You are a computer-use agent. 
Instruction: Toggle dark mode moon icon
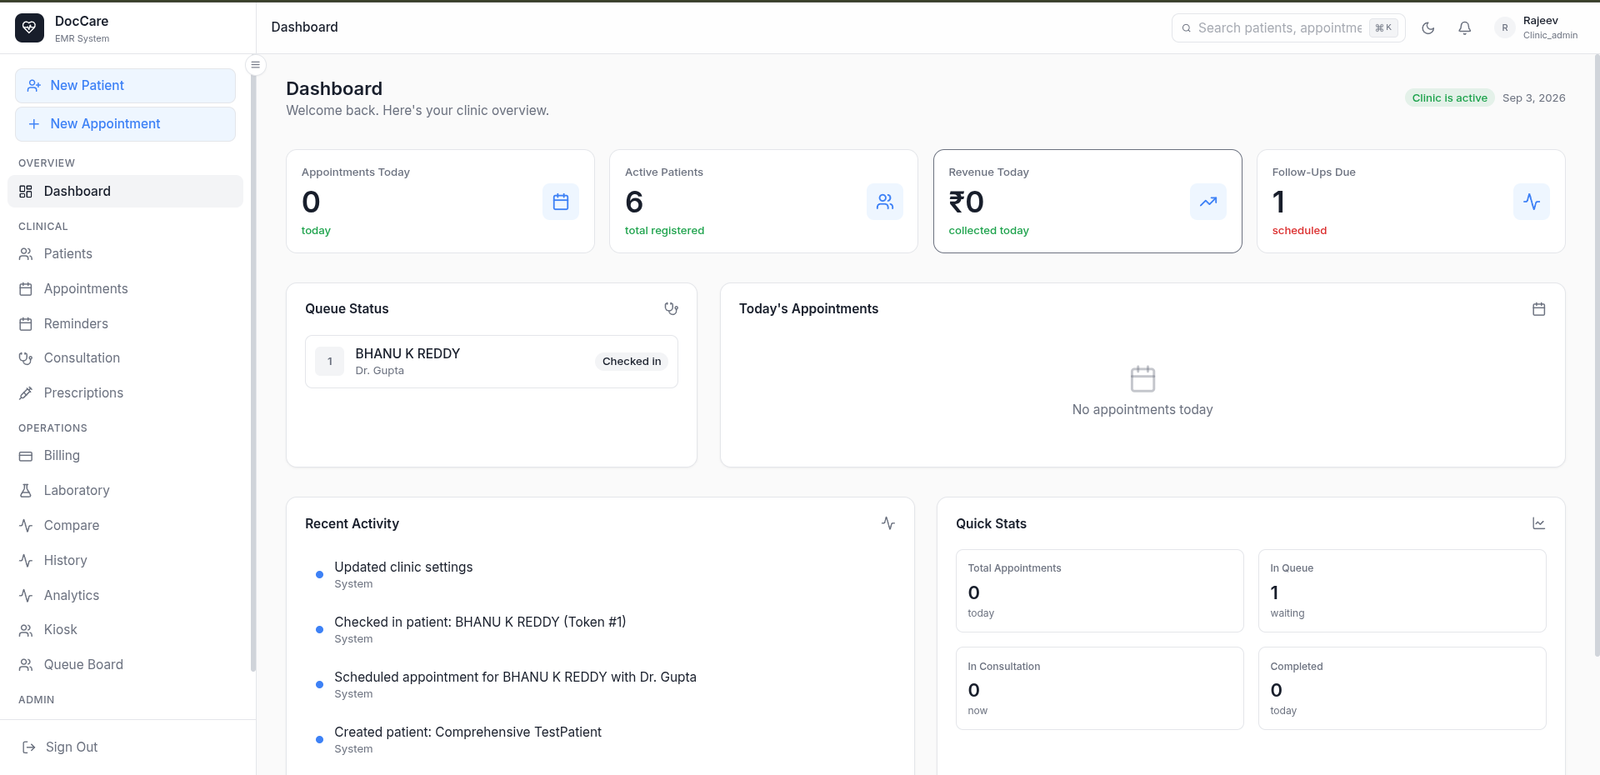1428,28
